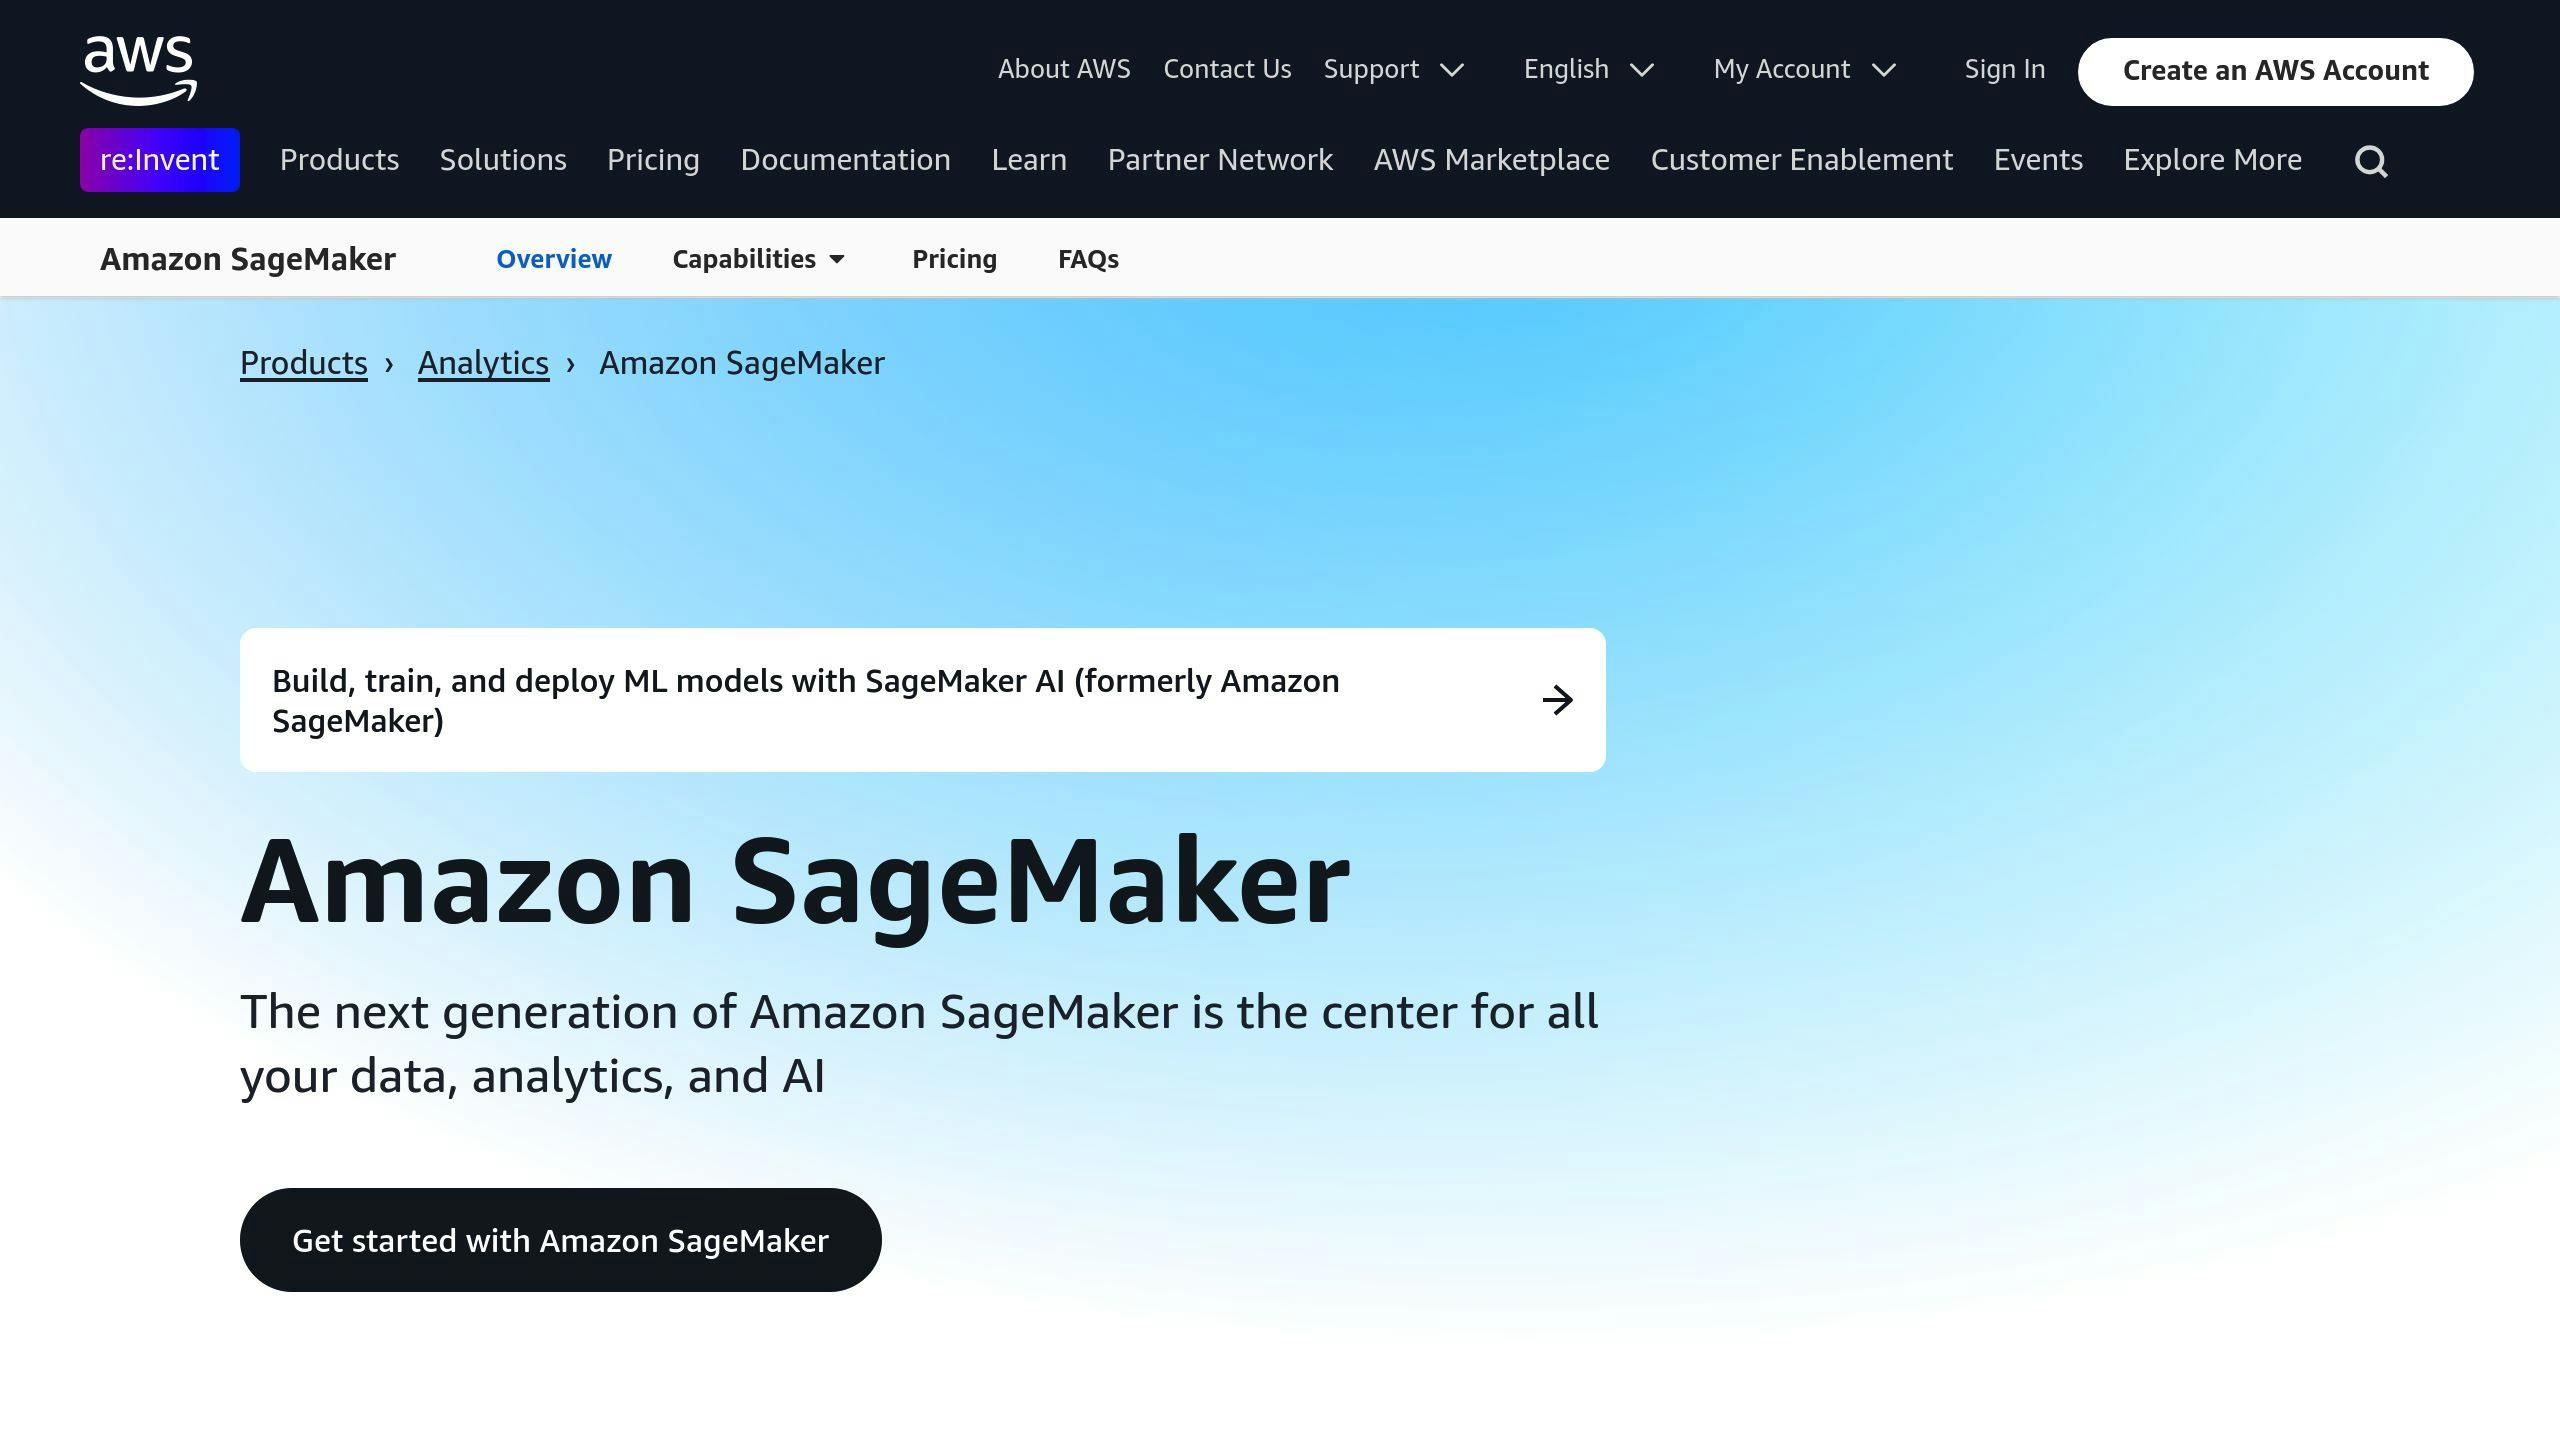Screen dimensions: 2560x1440
Task: Open the AWS Marketplace menu
Action: click(1491, 160)
